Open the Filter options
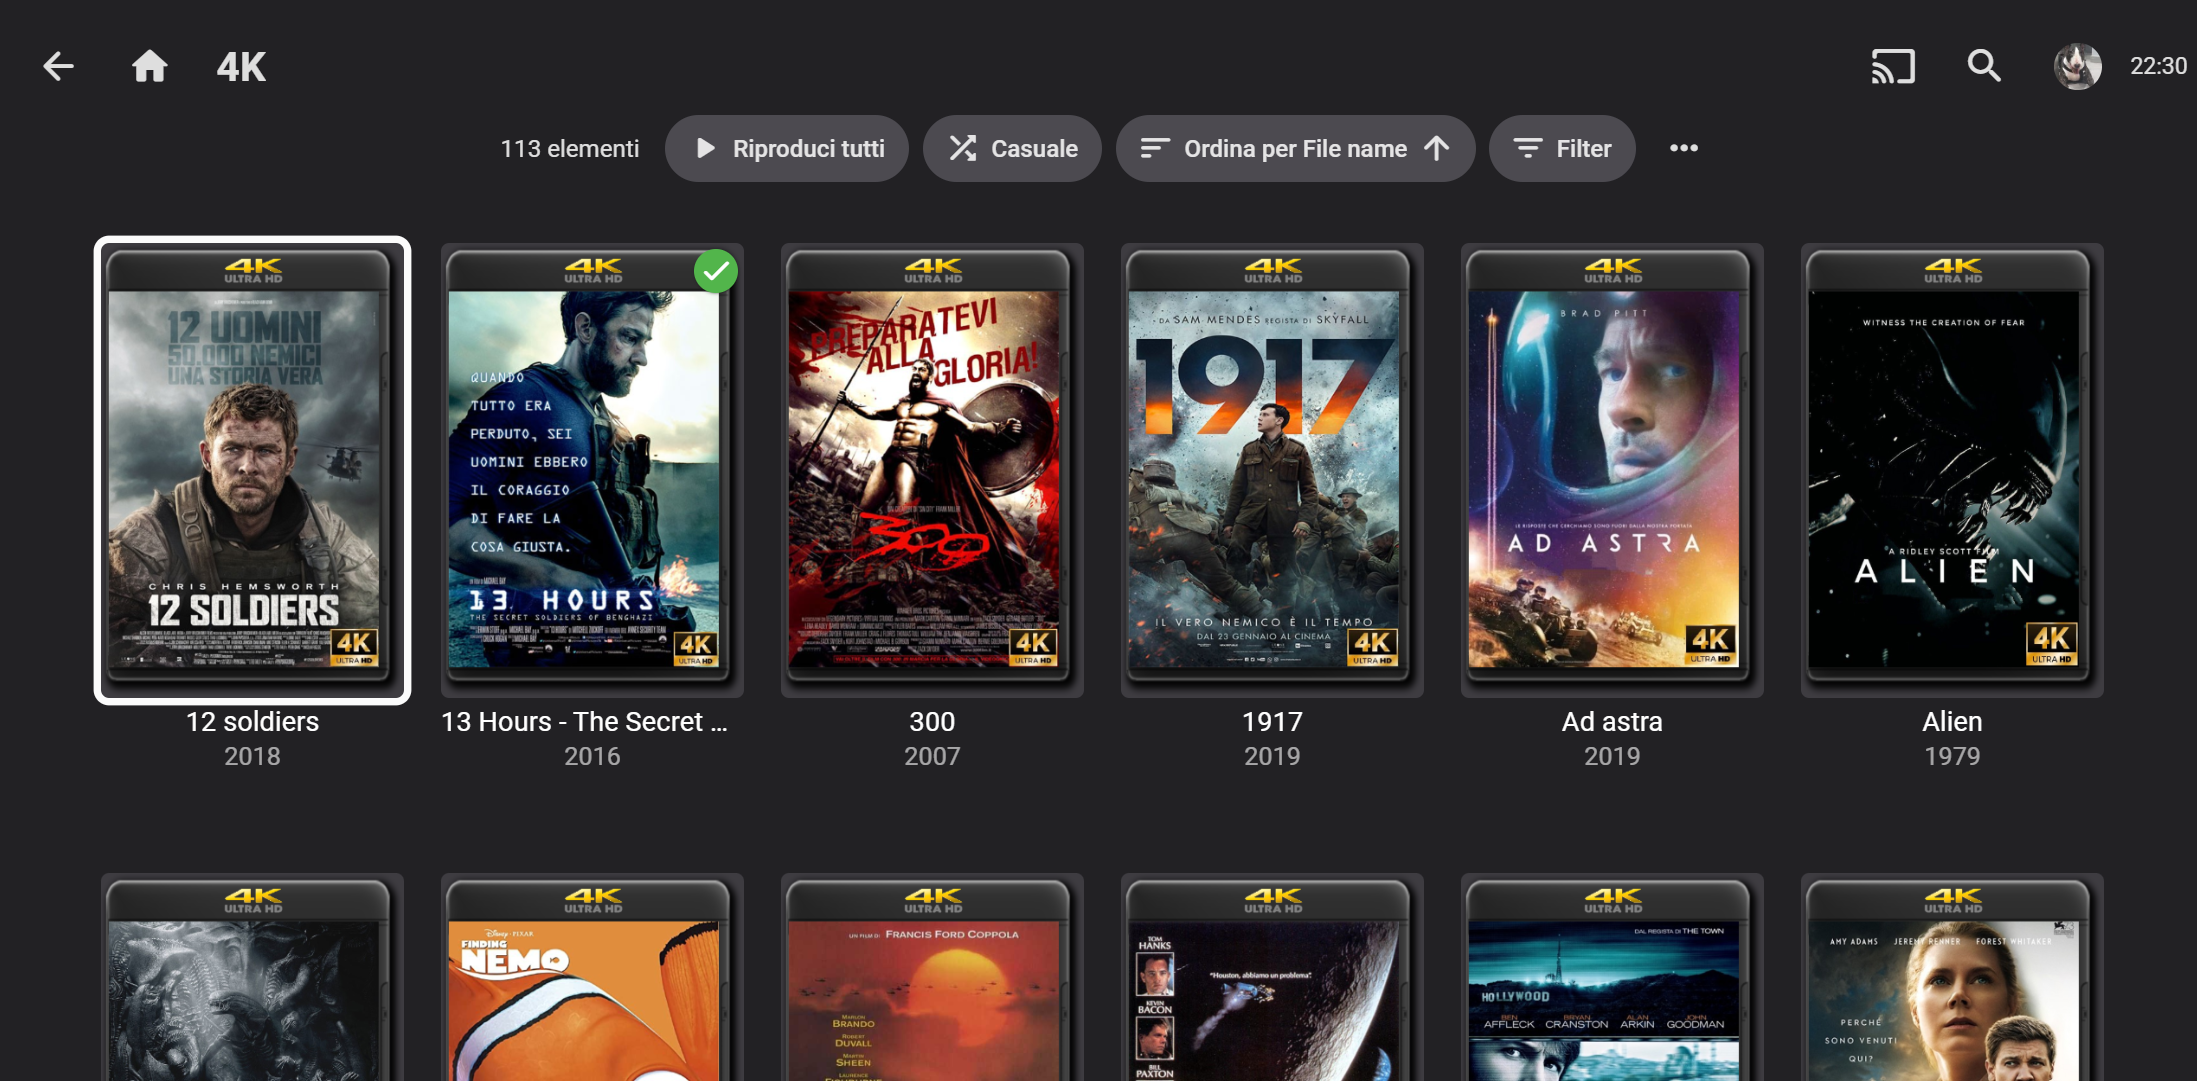Image resolution: width=2197 pixels, height=1081 pixels. (1562, 148)
